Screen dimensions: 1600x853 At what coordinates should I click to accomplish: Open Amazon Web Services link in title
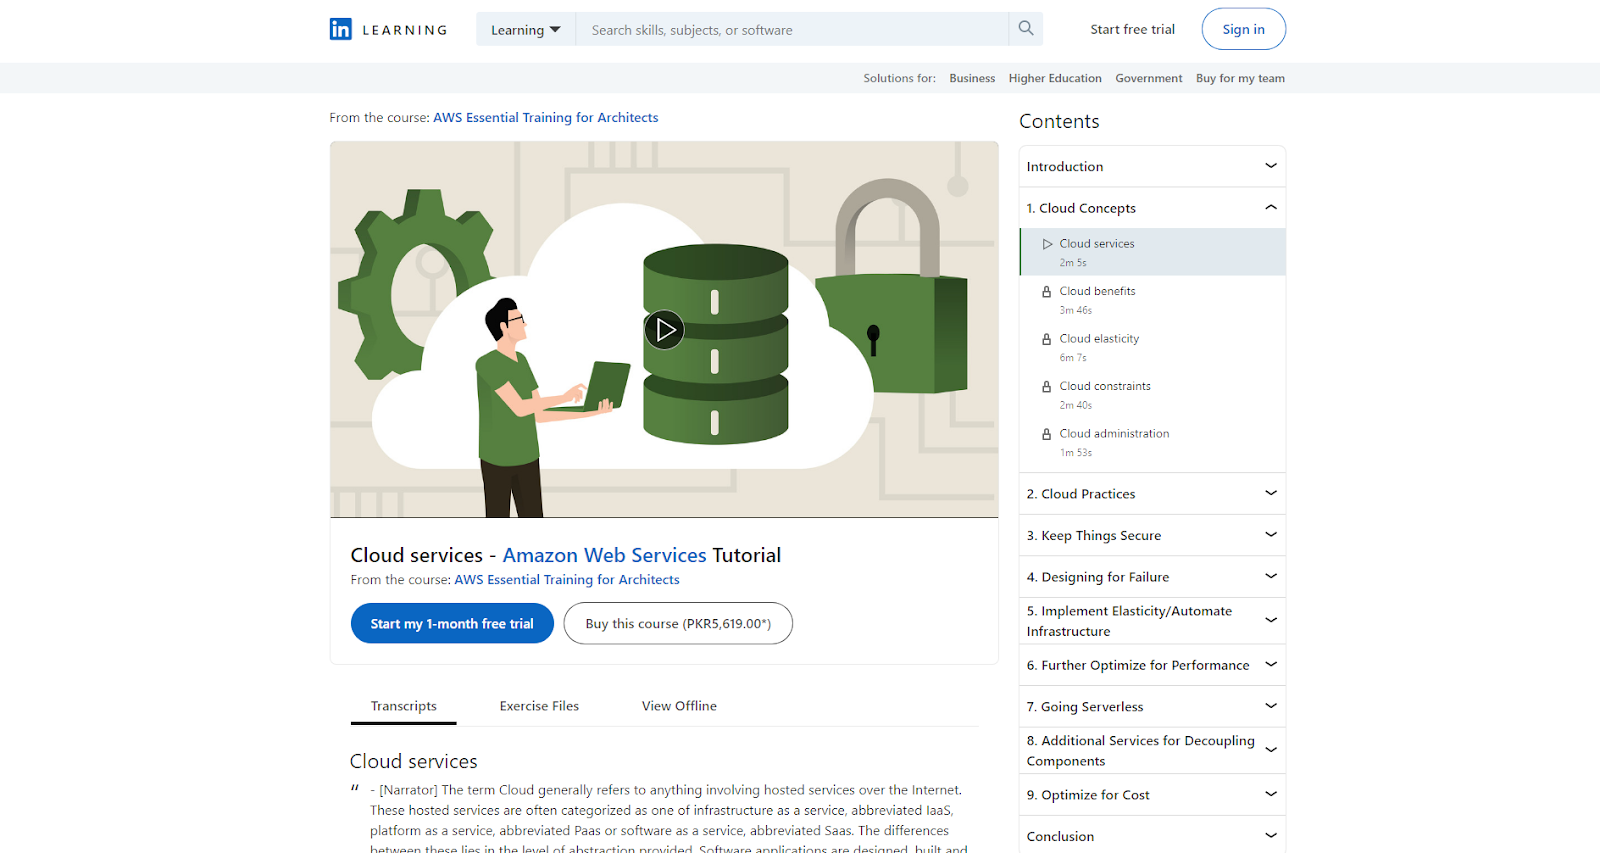coord(604,555)
